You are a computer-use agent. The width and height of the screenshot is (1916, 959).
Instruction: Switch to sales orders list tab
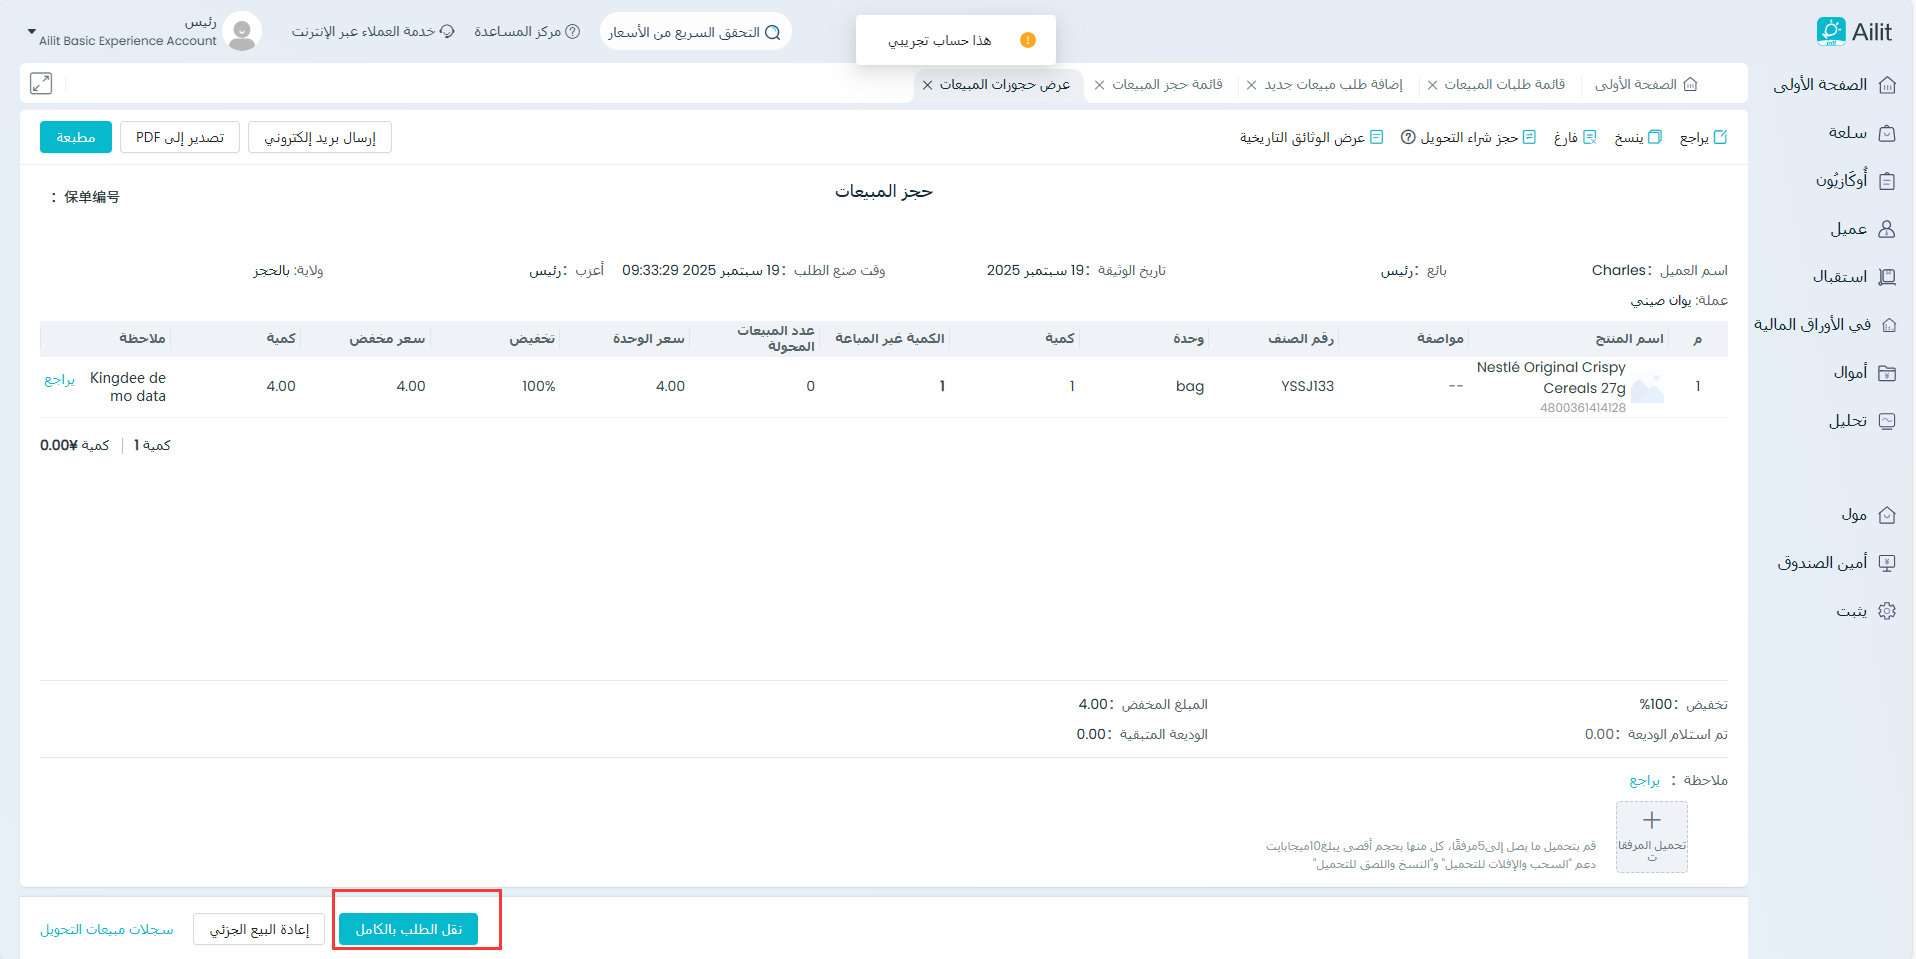click(1504, 85)
